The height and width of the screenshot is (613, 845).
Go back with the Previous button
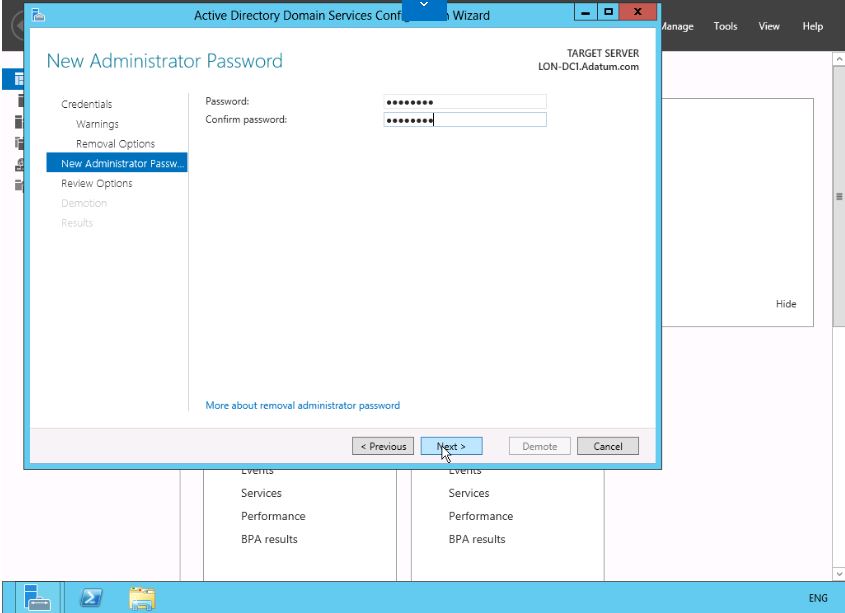coord(383,446)
